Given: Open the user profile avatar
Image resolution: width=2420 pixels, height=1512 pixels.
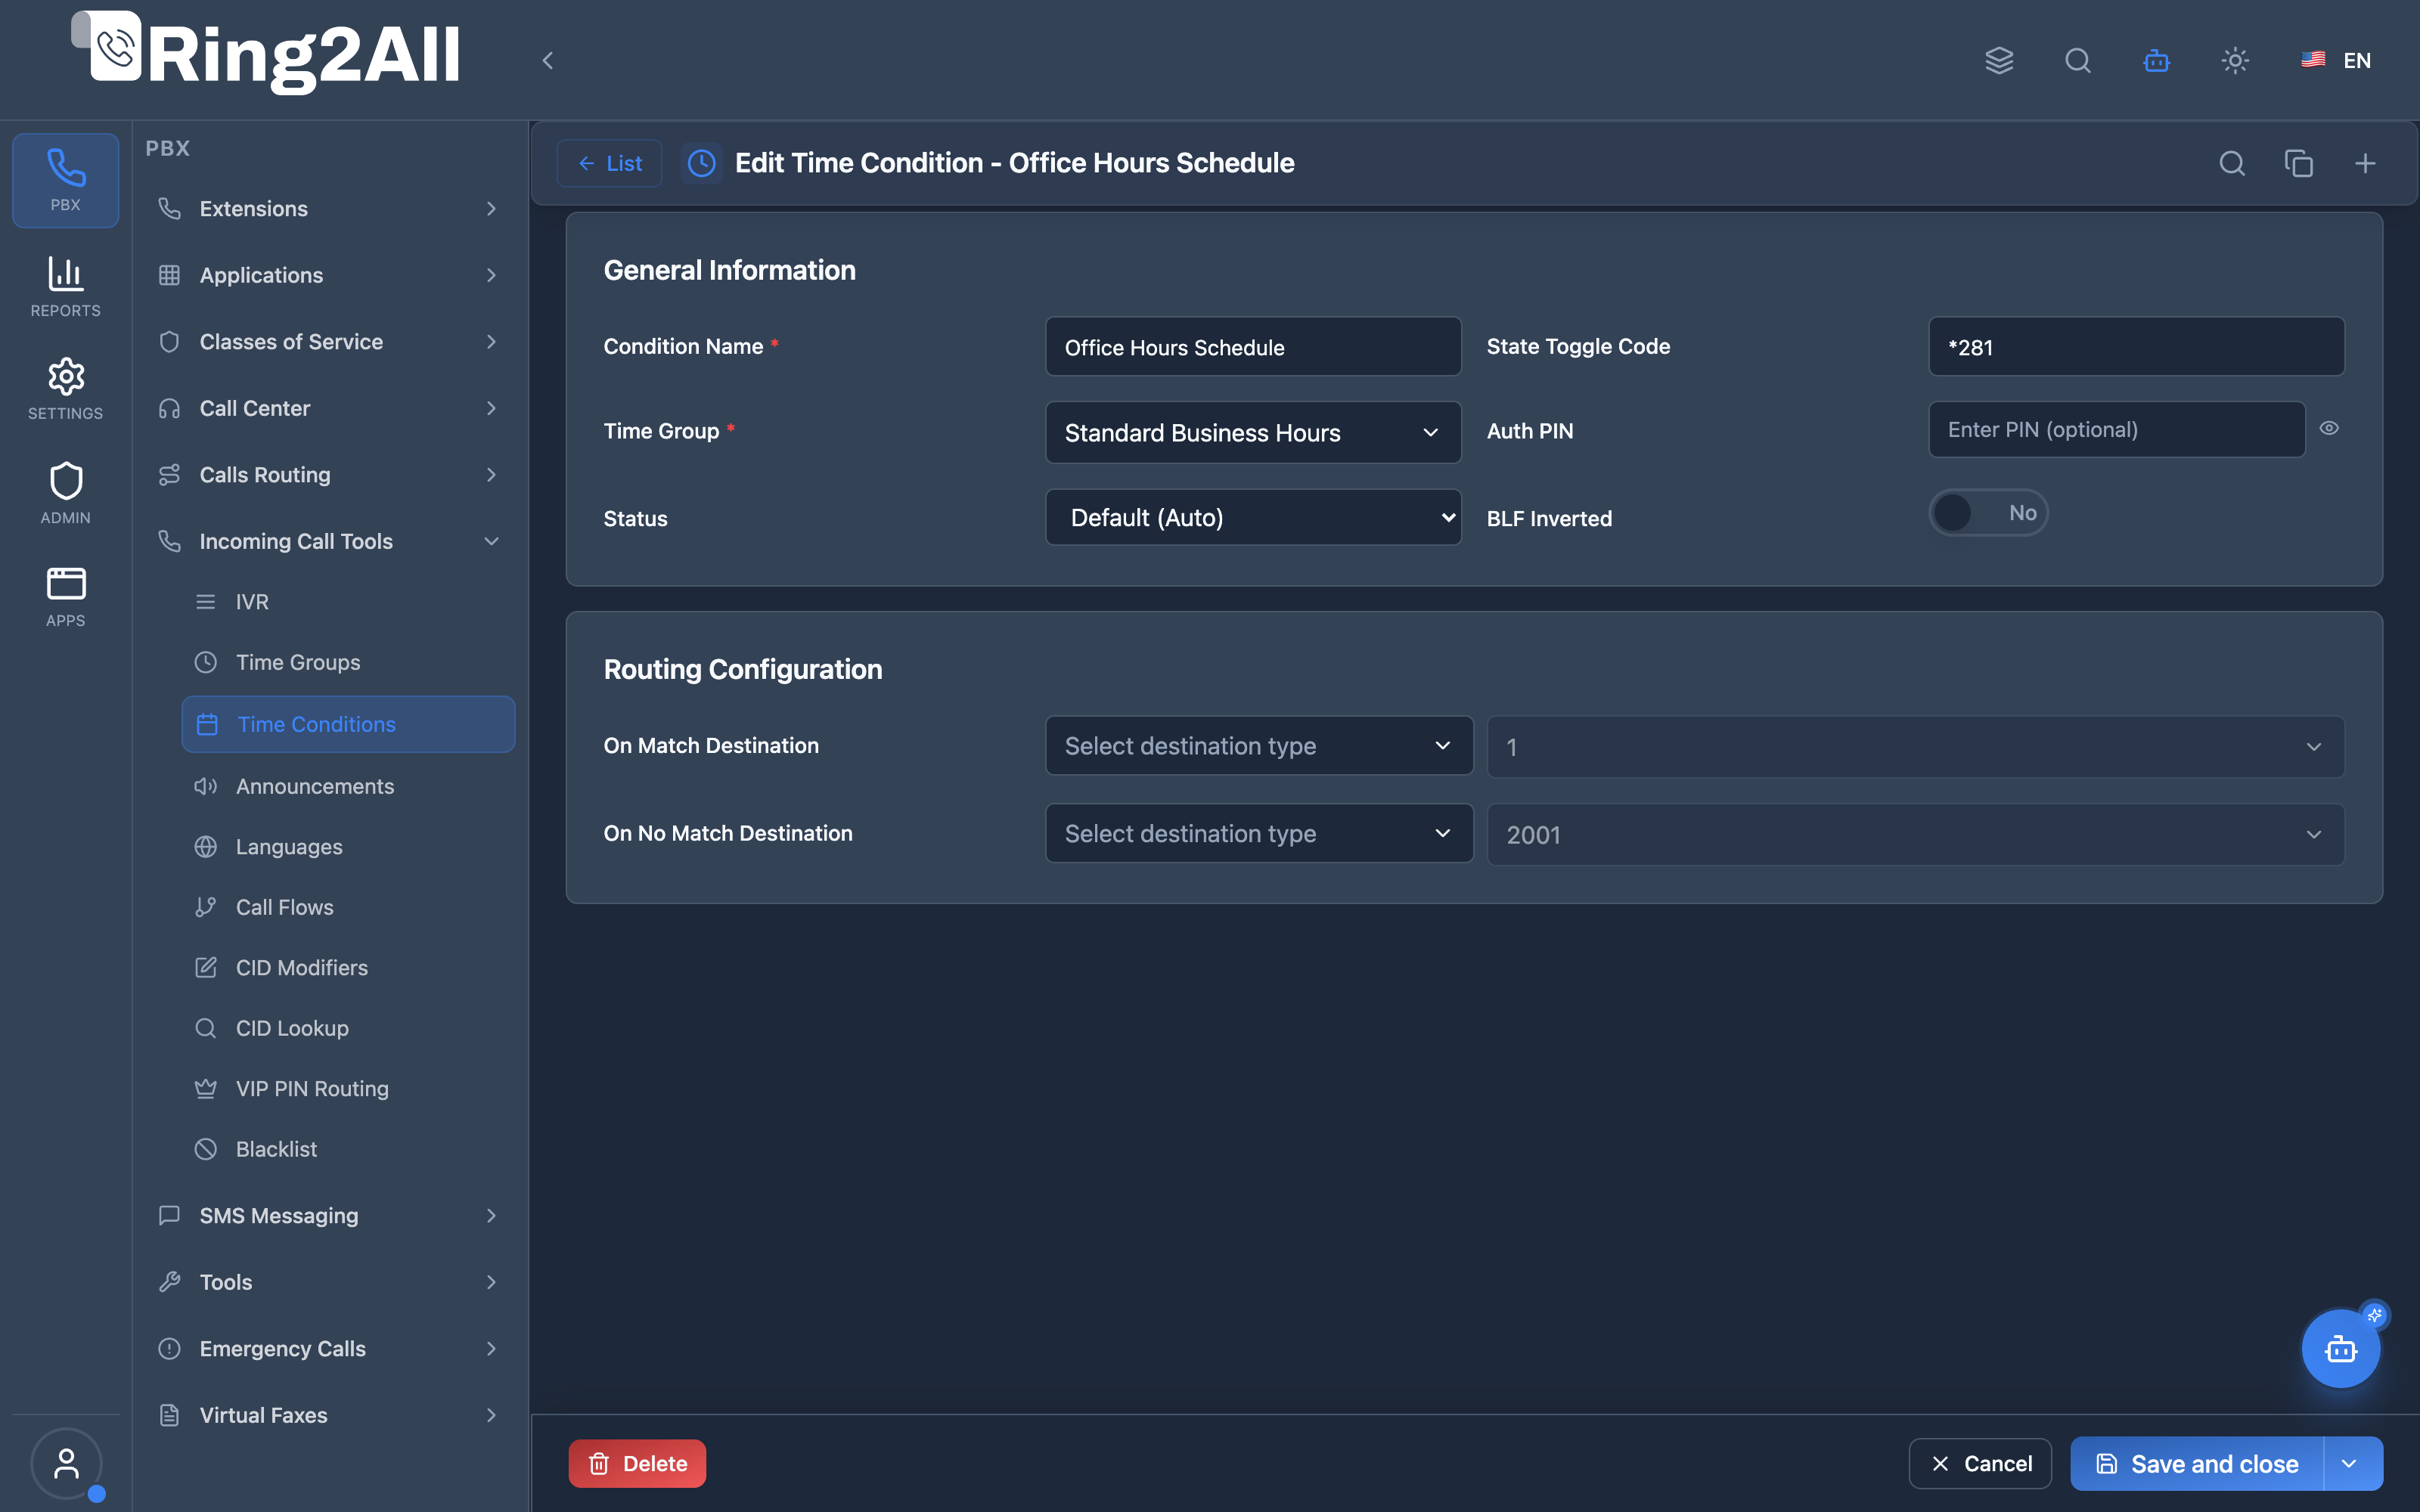Looking at the screenshot, I should pos(66,1464).
